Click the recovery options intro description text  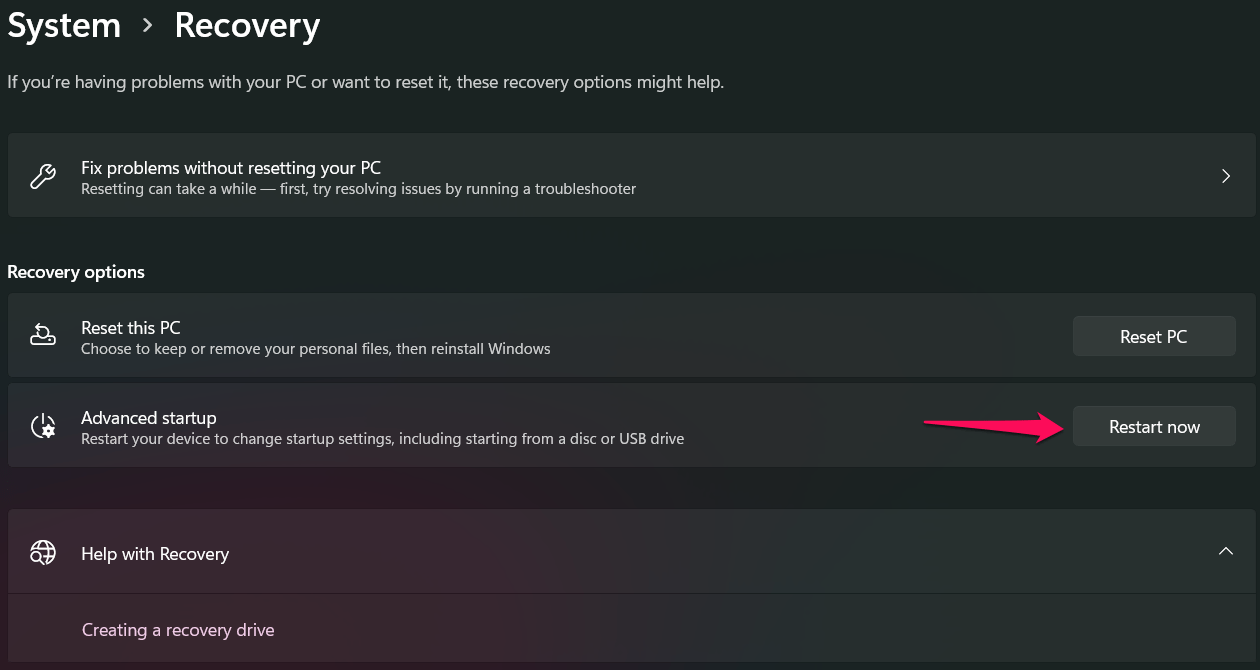365,82
